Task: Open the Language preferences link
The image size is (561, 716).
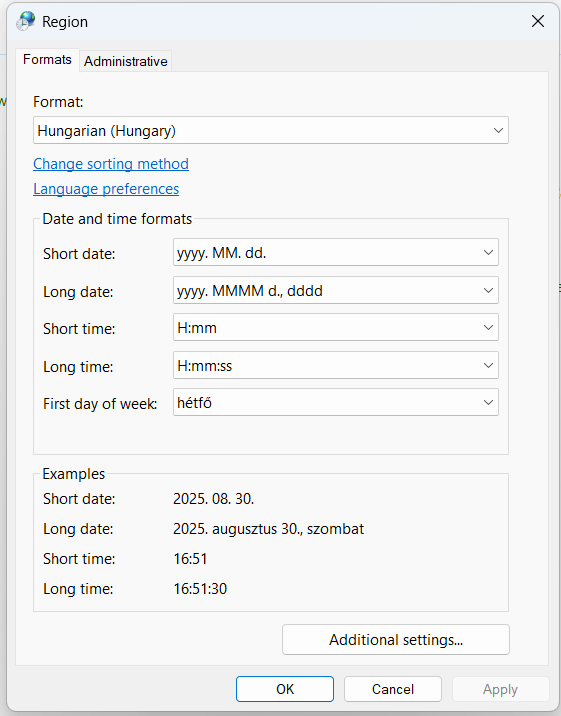Action: (106, 189)
